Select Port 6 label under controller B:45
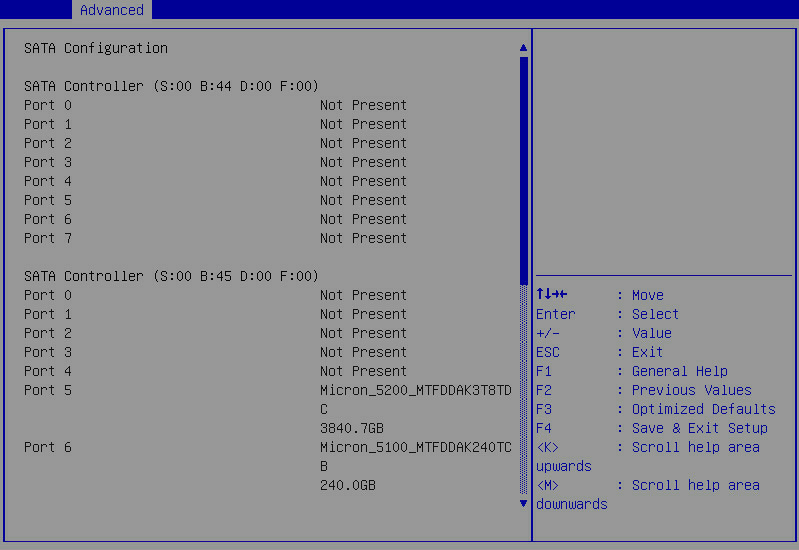Image resolution: width=799 pixels, height=550 pixels. (x=48, y=448)
